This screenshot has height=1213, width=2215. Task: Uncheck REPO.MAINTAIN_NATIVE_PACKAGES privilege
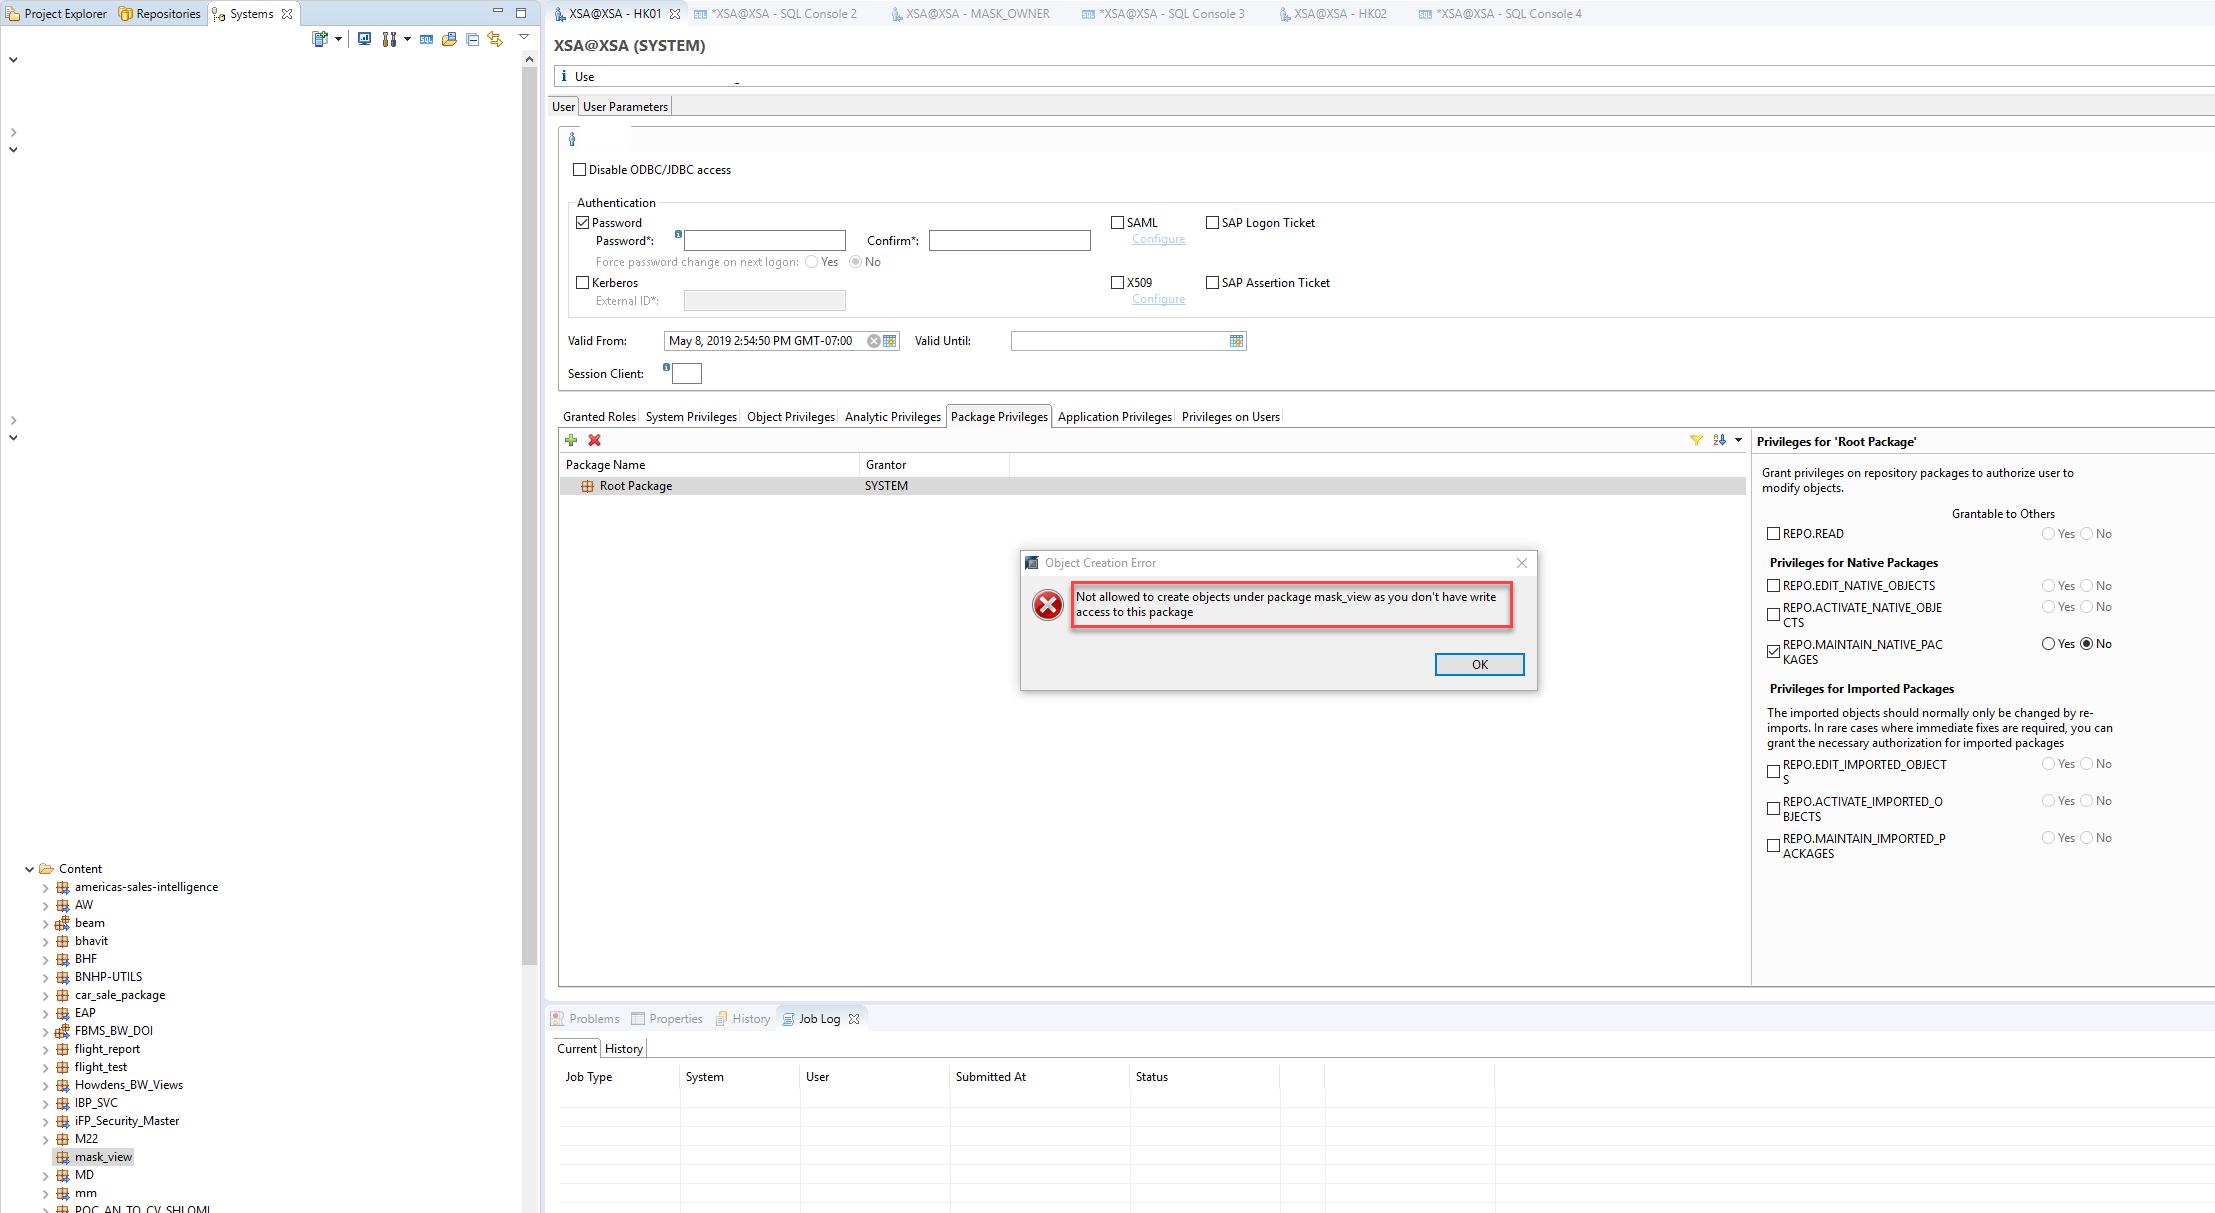(x=1773, y=652)
